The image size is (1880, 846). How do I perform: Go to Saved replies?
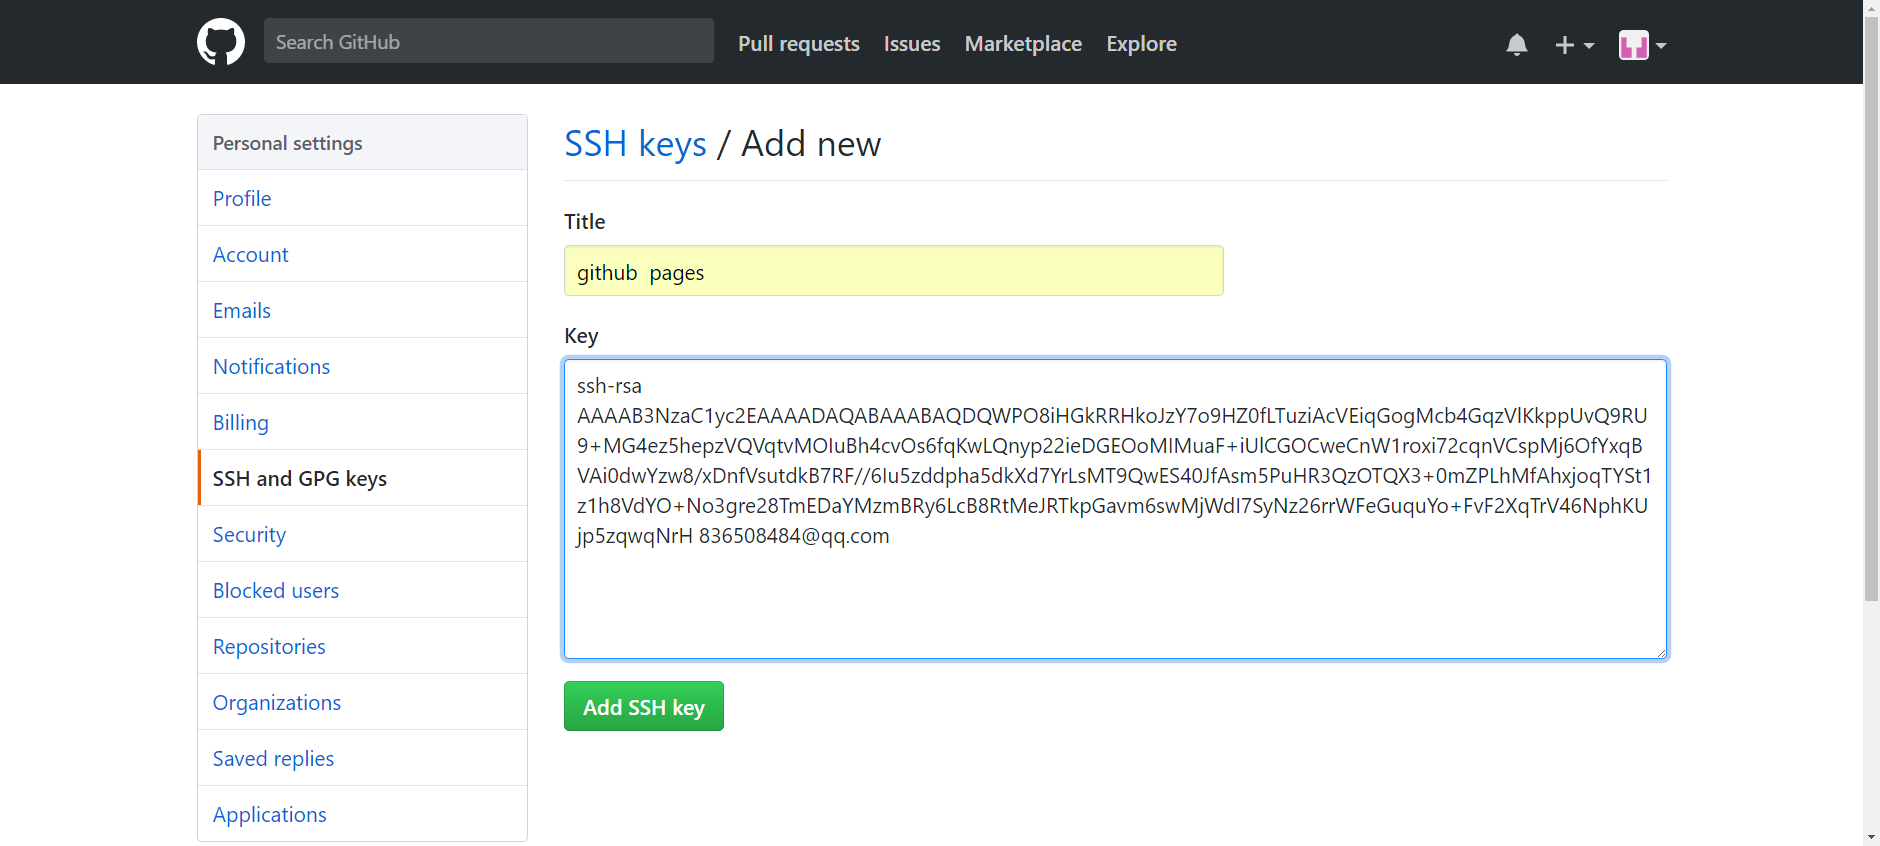click(363, 758)
